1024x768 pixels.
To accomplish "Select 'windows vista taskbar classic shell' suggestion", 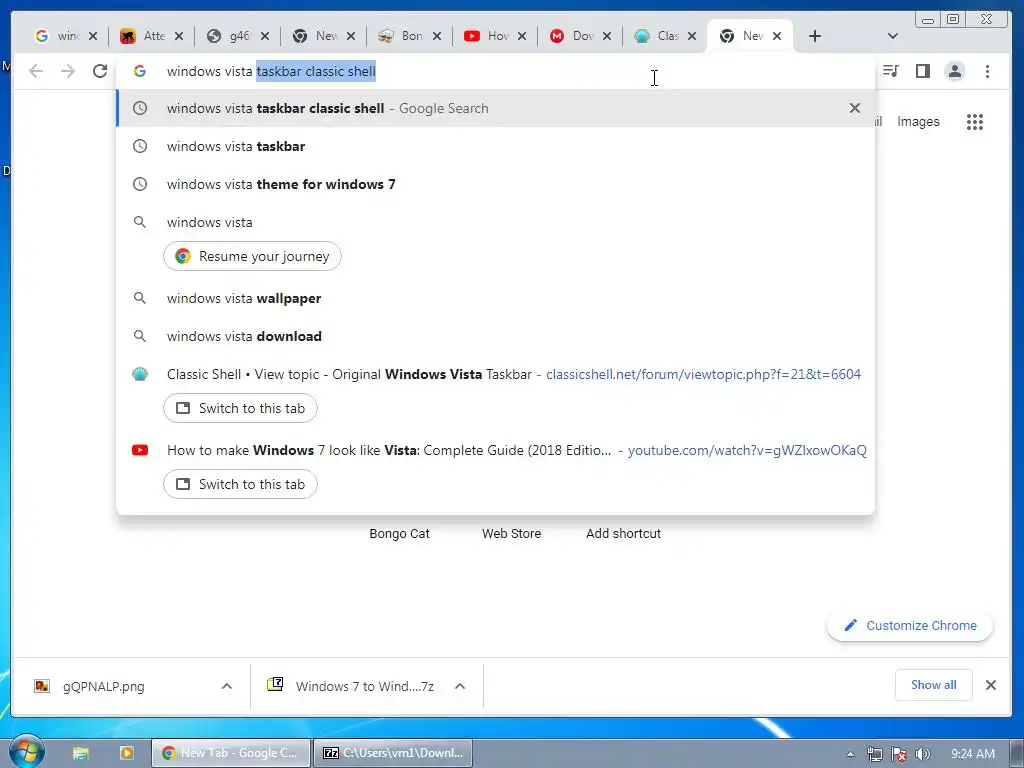I will (496, 108).
